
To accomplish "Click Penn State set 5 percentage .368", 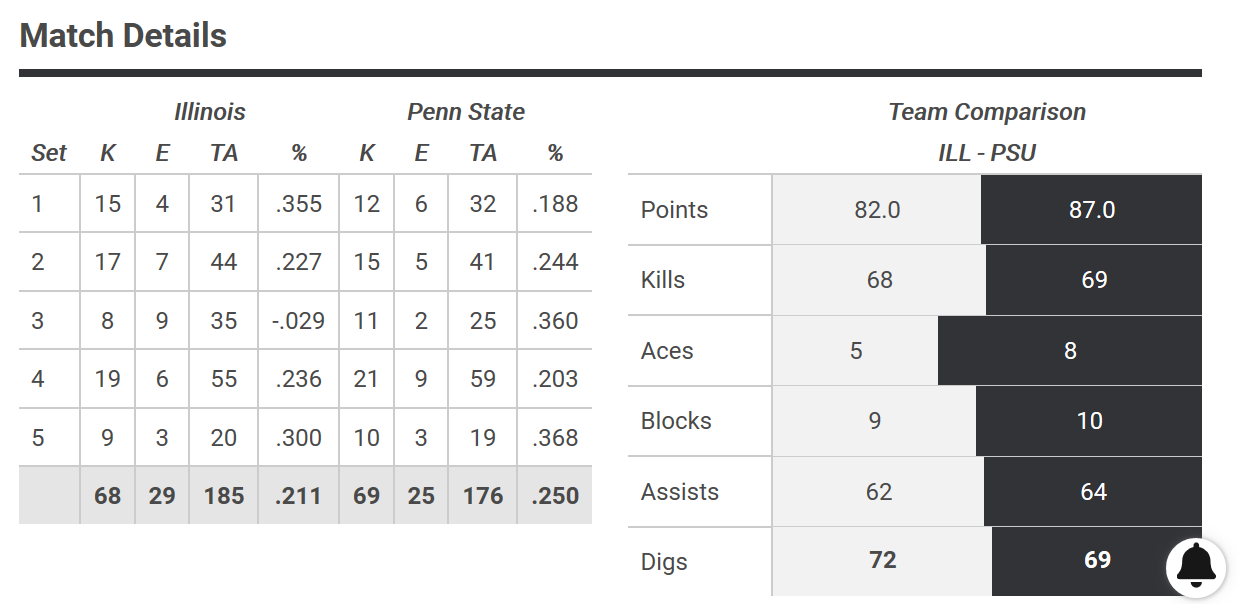I will pos(555,438).
